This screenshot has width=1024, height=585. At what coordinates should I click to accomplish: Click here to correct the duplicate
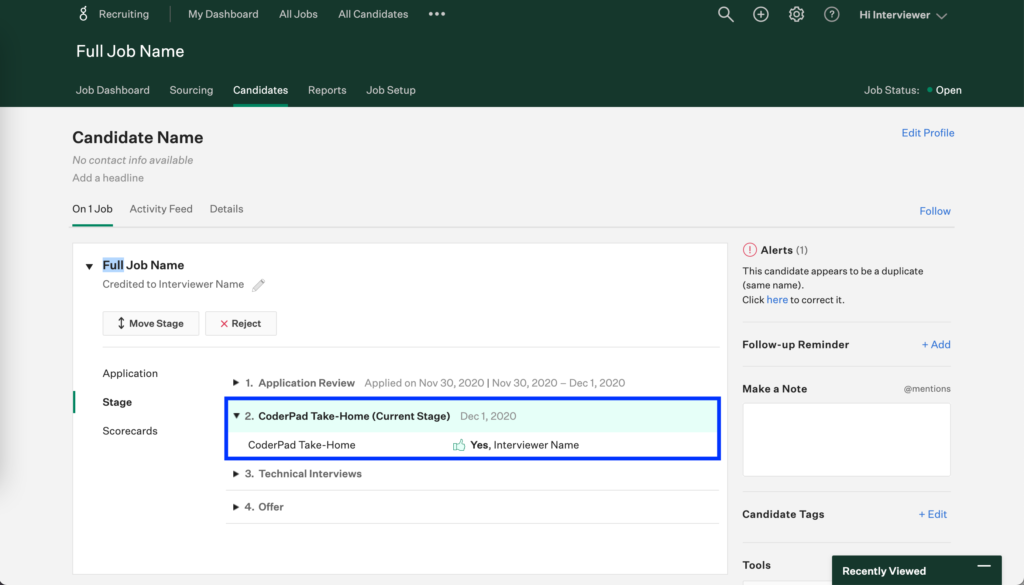point(777,299)
